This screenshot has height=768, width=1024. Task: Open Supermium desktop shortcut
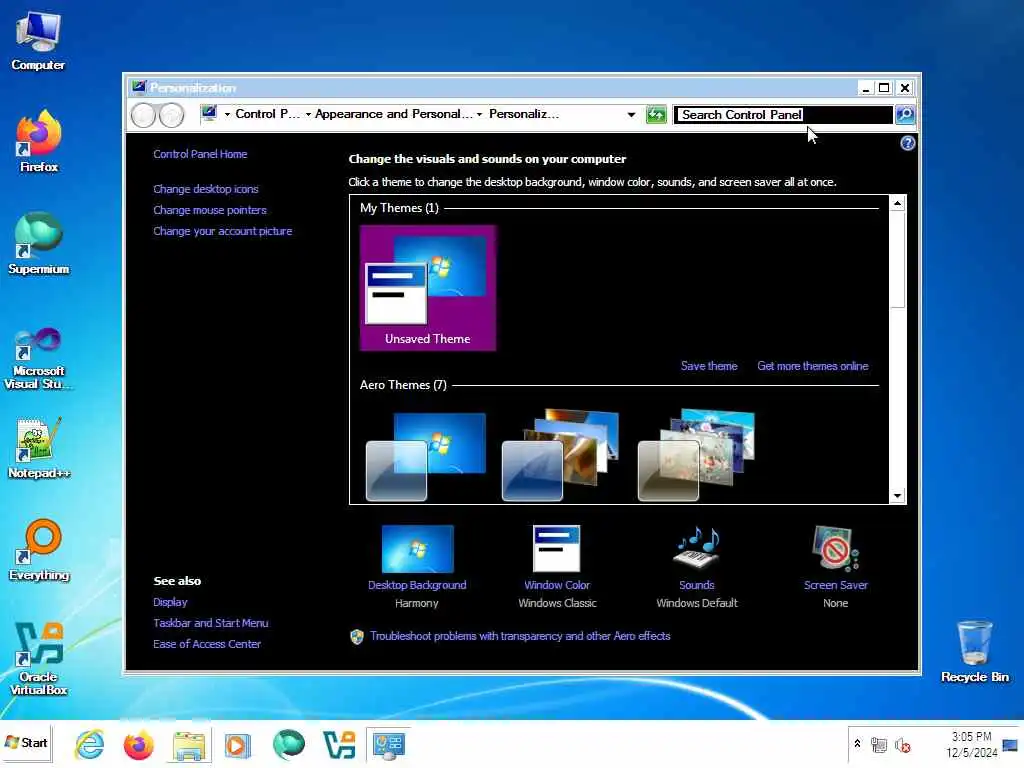point(39,244)
